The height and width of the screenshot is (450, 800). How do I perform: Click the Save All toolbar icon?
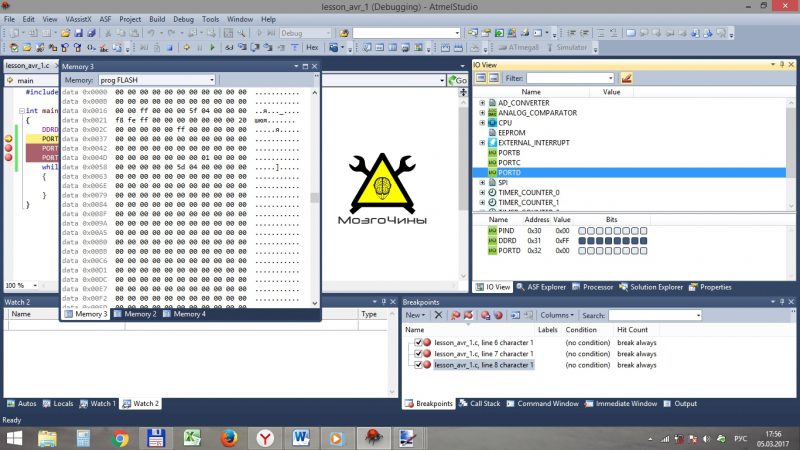[x=91, y=33]
